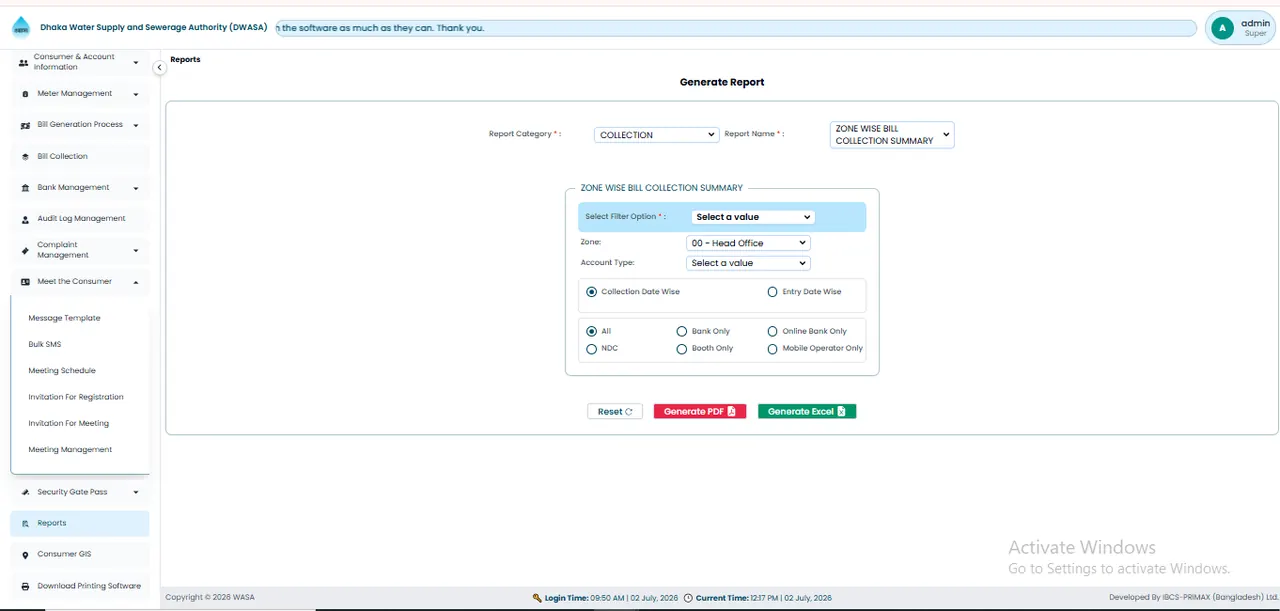Click the Bank Management building icon
The height and width of the screenshot is (611, 1280).
click(x=25, y=188)
